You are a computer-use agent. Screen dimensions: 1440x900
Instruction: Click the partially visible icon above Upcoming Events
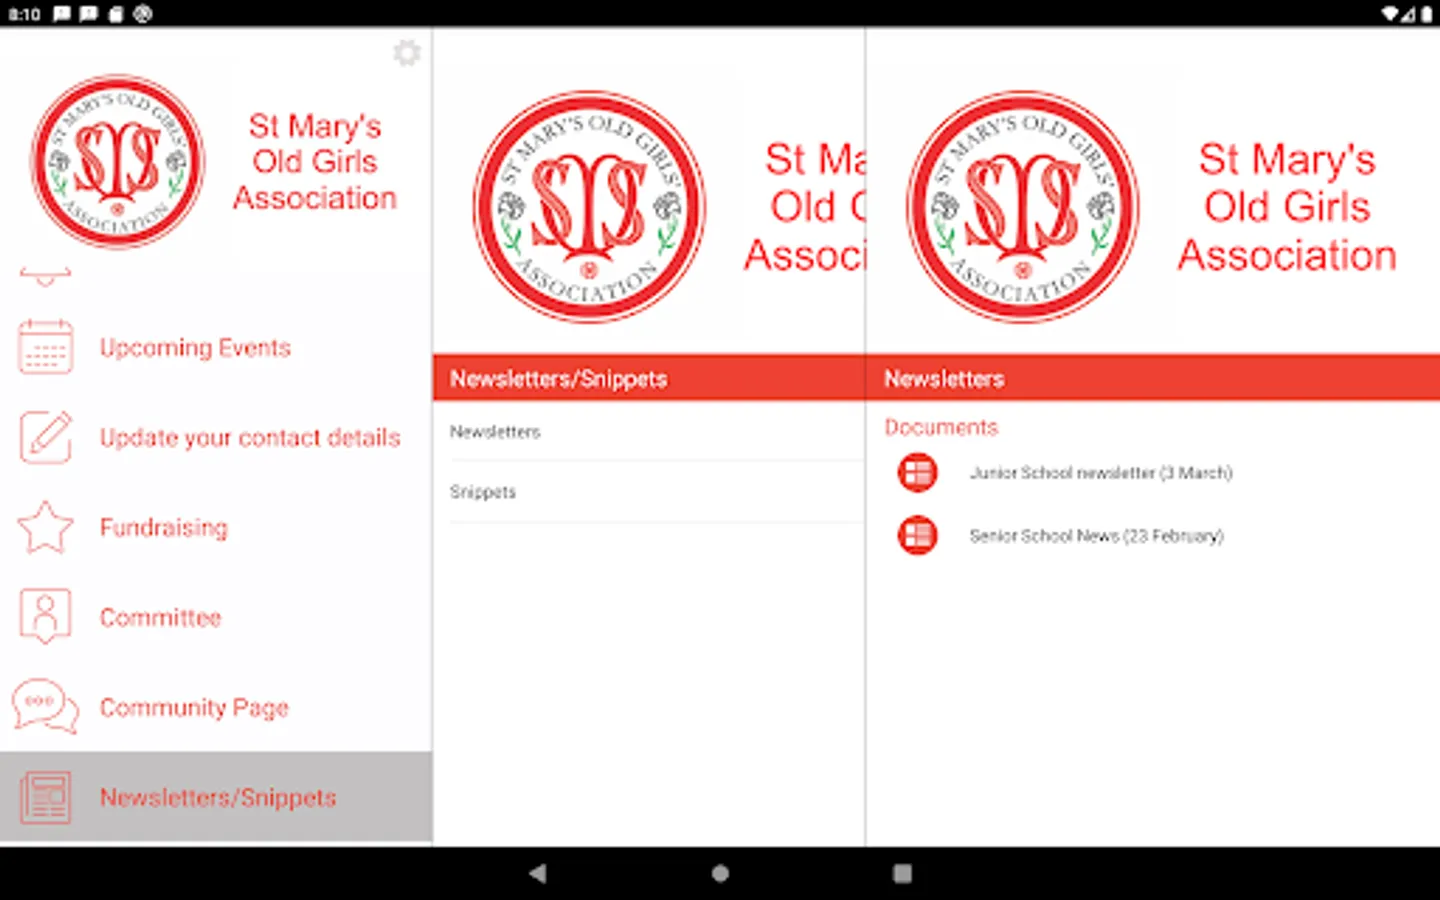point(45,276)
